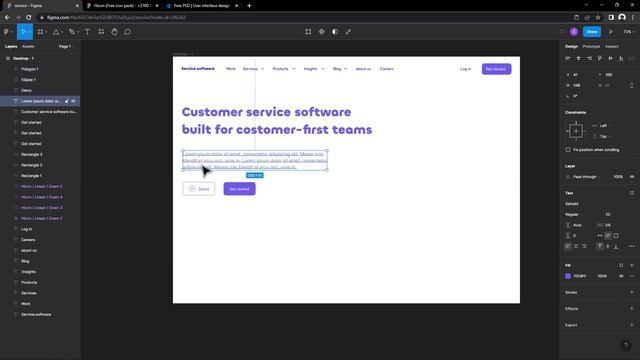Screen dimensions: 640x360
Task: Open vertical constraint Top dropdown
Action: coord(602,136)
